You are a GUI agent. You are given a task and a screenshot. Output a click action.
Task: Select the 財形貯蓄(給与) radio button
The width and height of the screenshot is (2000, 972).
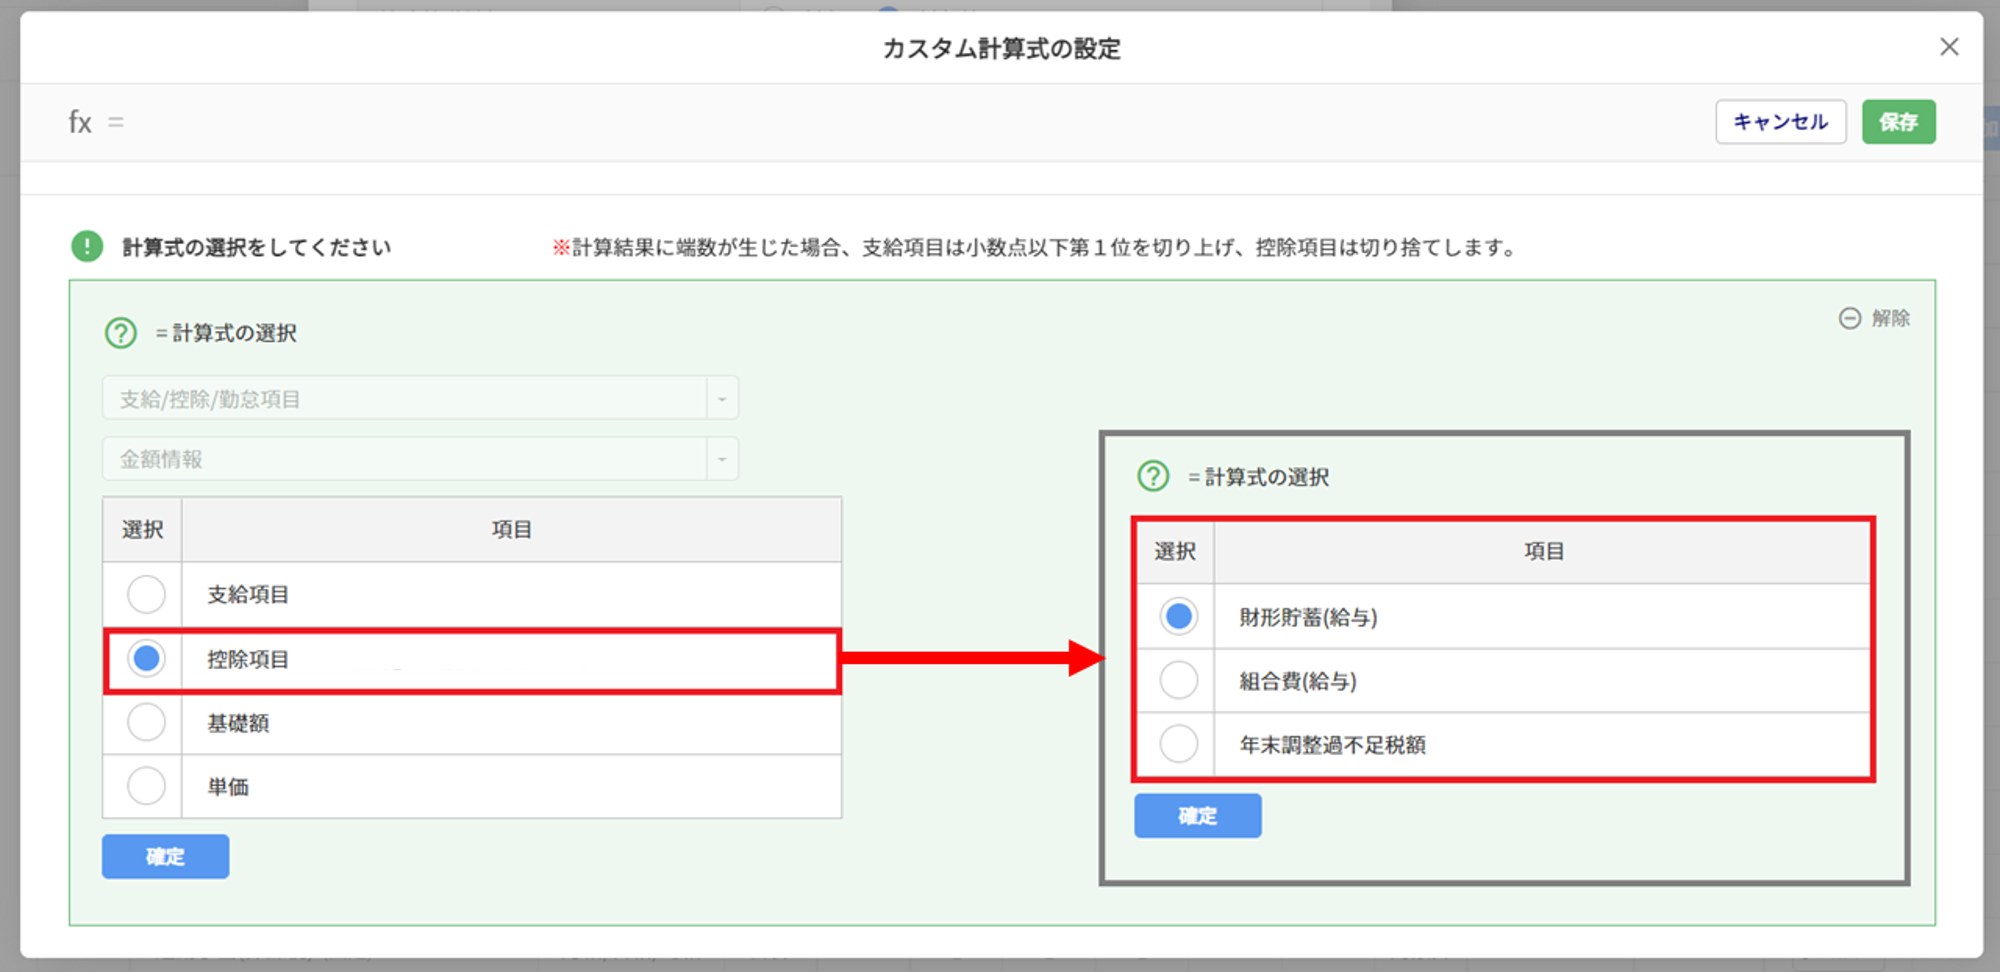click(1179, 616)
